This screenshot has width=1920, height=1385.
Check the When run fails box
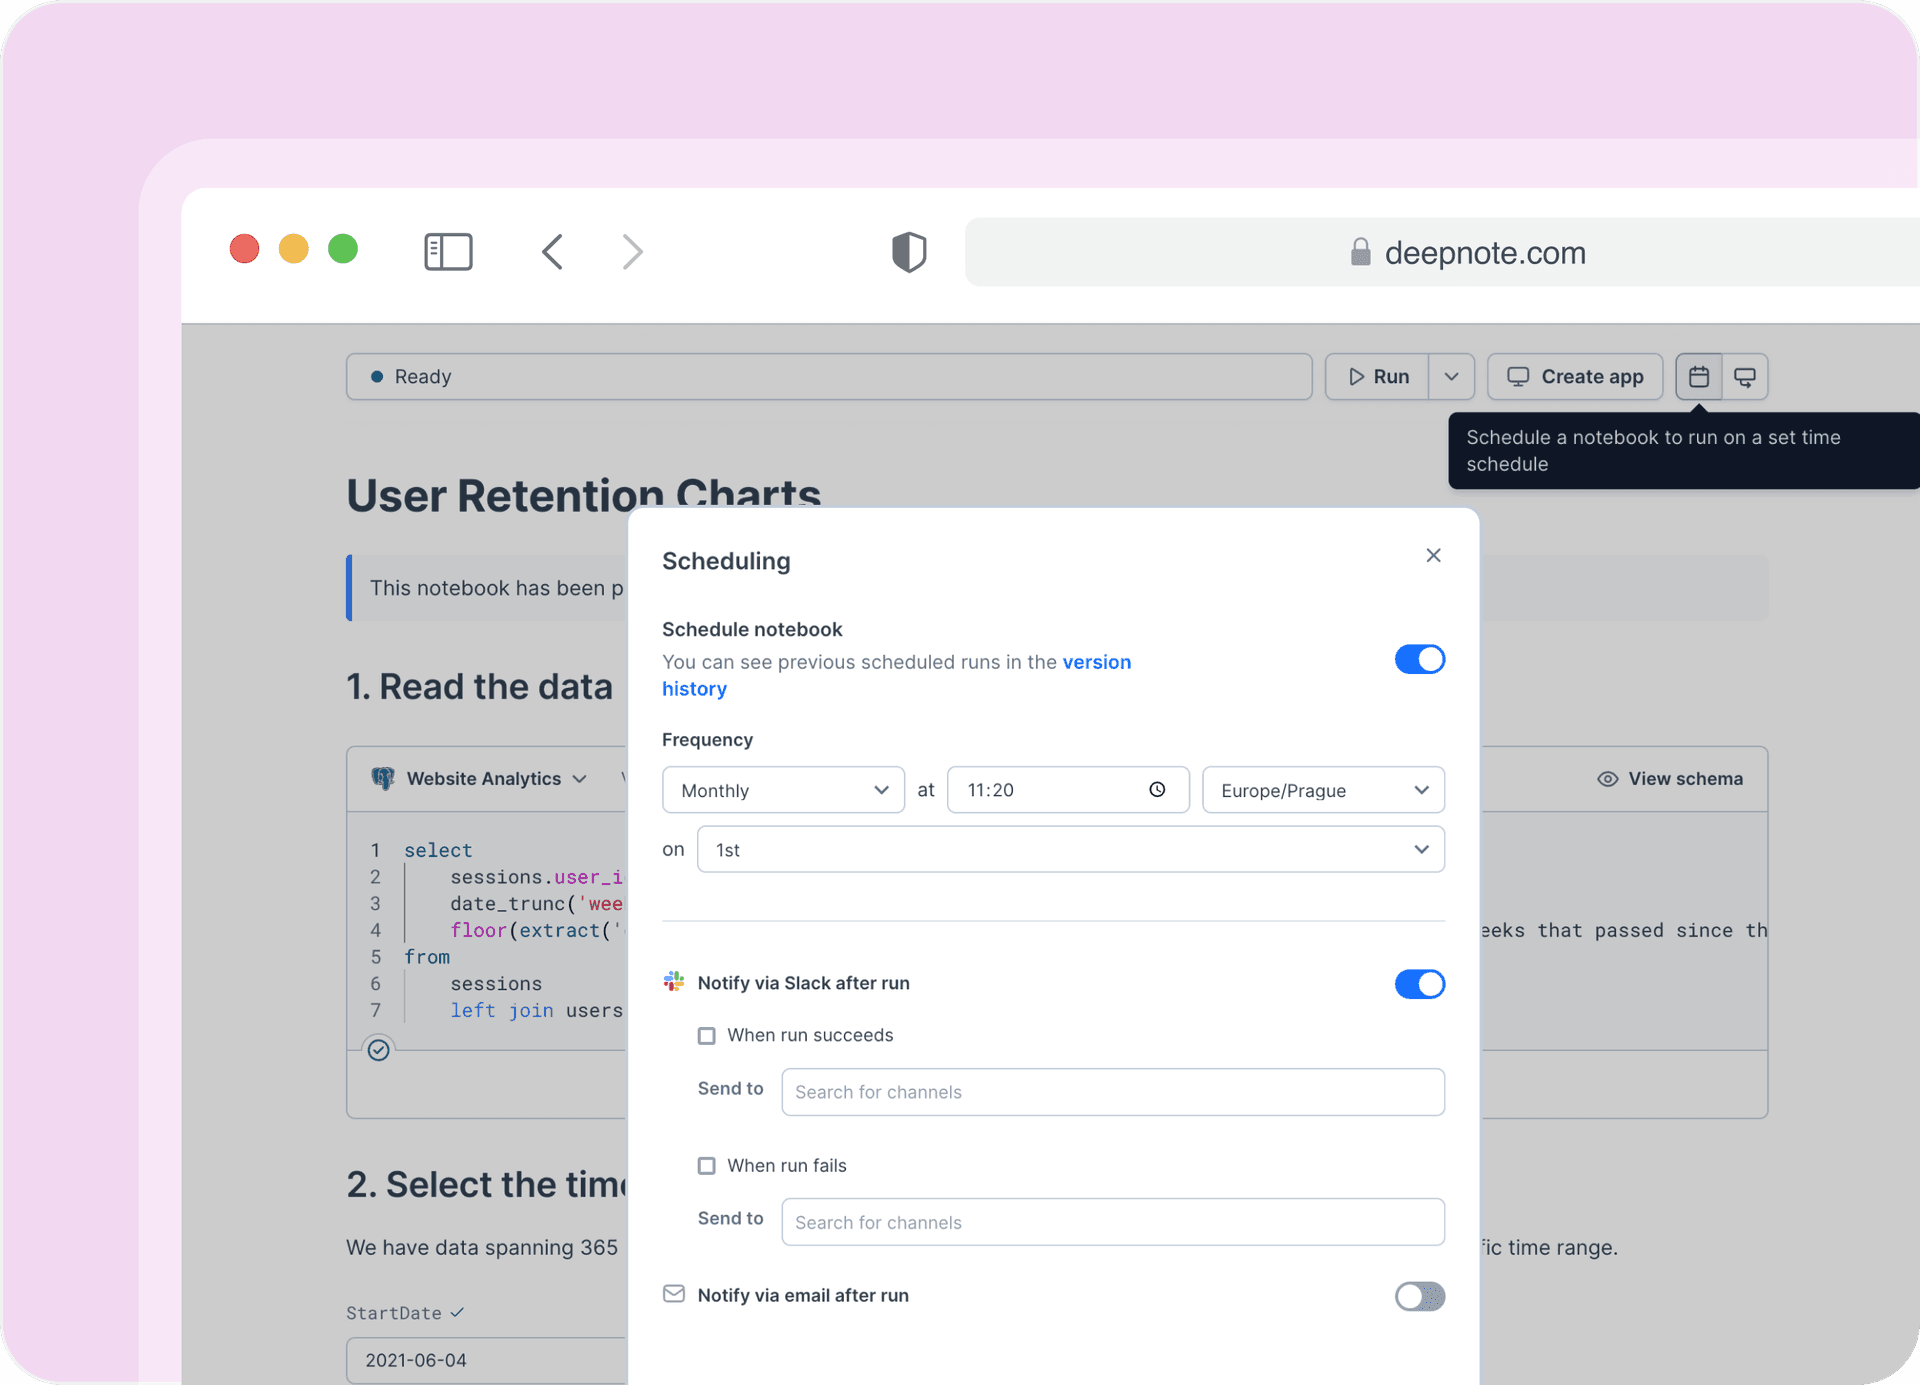point(707,1166)
